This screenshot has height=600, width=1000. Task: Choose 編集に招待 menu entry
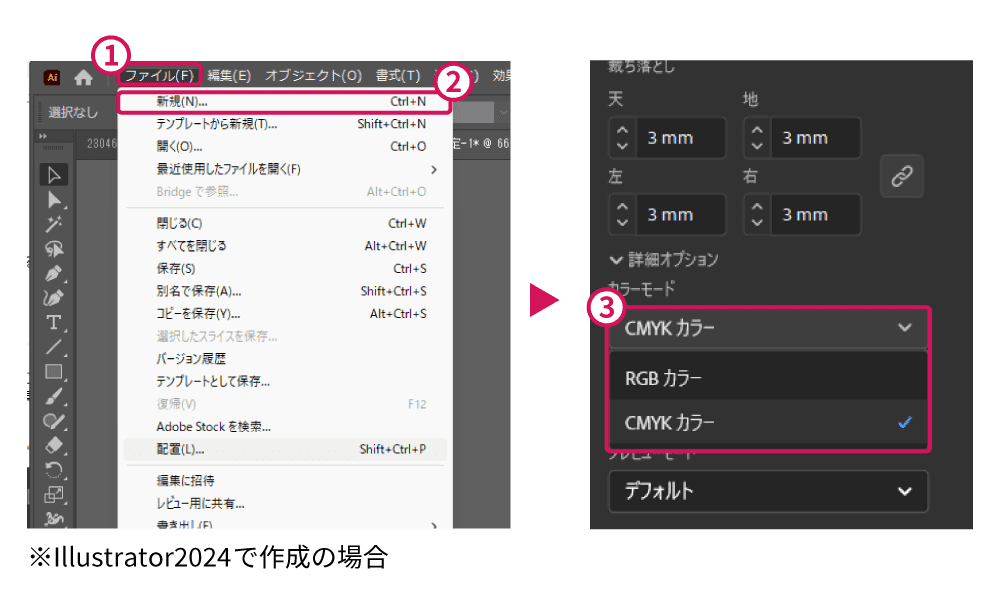(x=285, y=481)
